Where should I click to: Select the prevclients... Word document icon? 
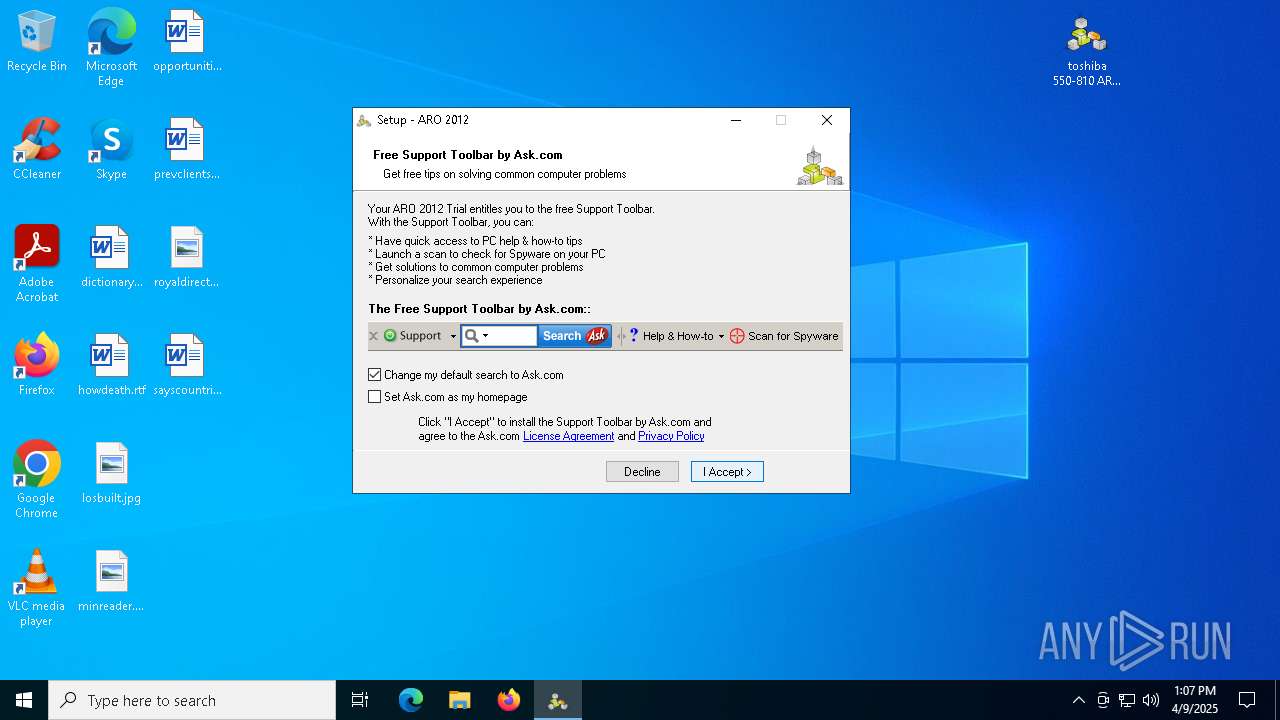(x=186, y=150)
